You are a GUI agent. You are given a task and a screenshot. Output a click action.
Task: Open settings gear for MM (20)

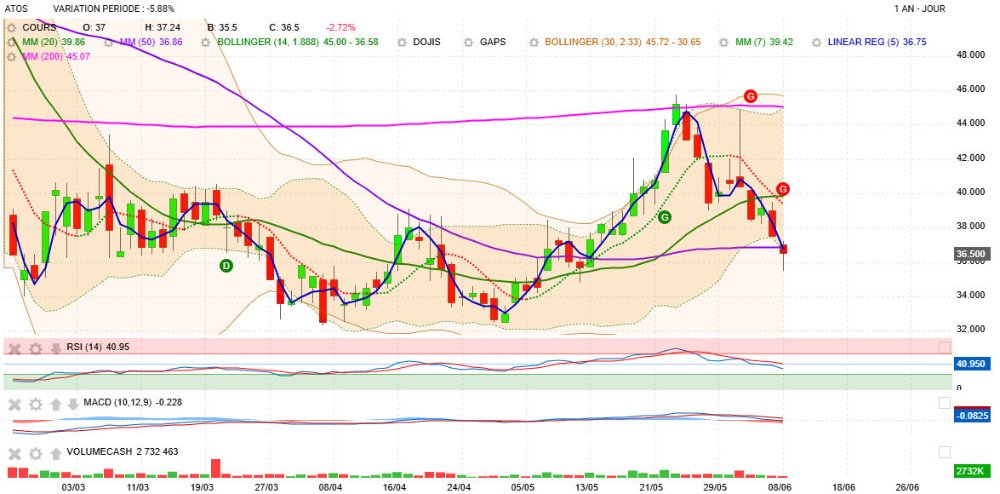[11, 42]
